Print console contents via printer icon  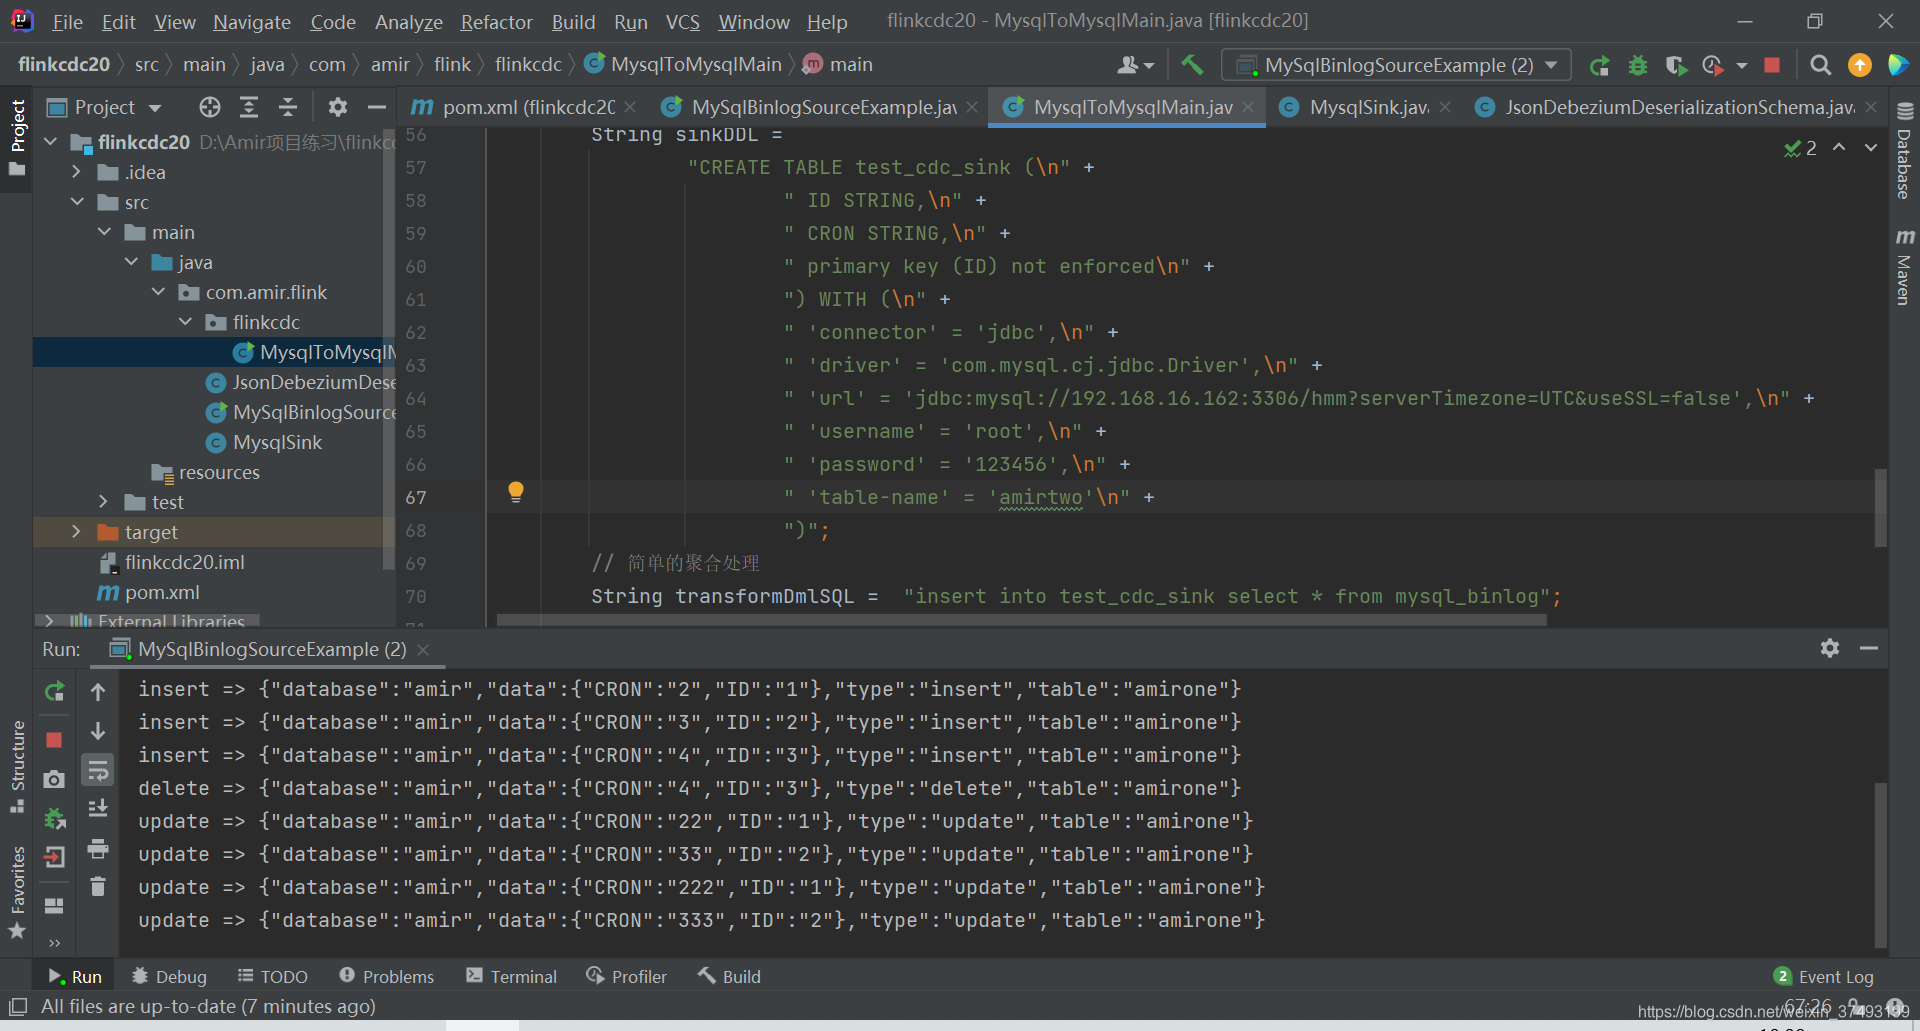(x=98, y=848)
